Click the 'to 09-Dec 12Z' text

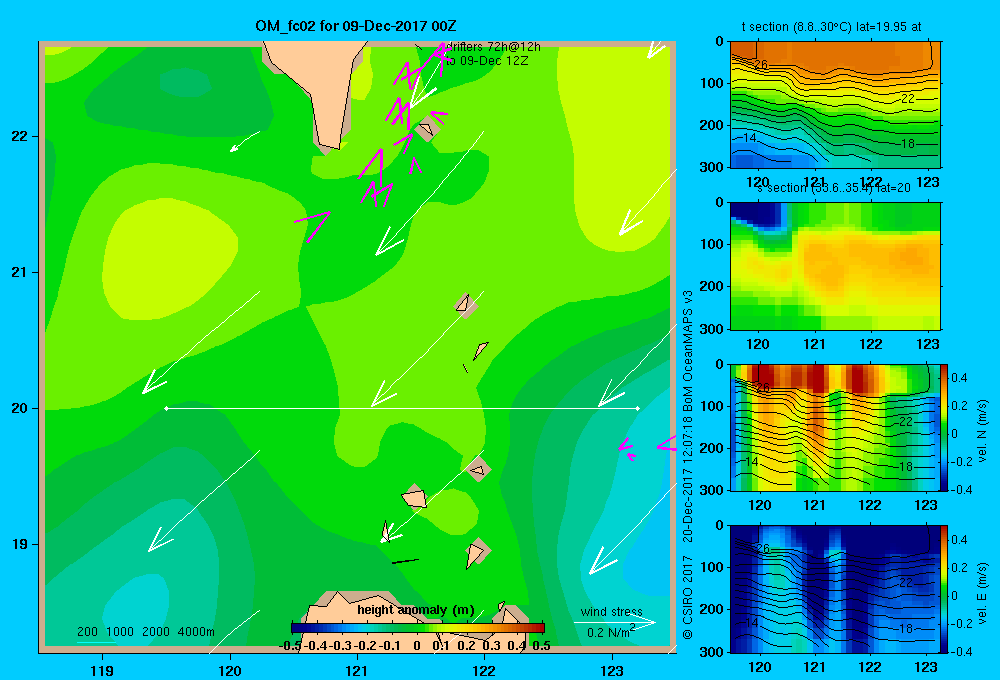[x=487, y=61]
